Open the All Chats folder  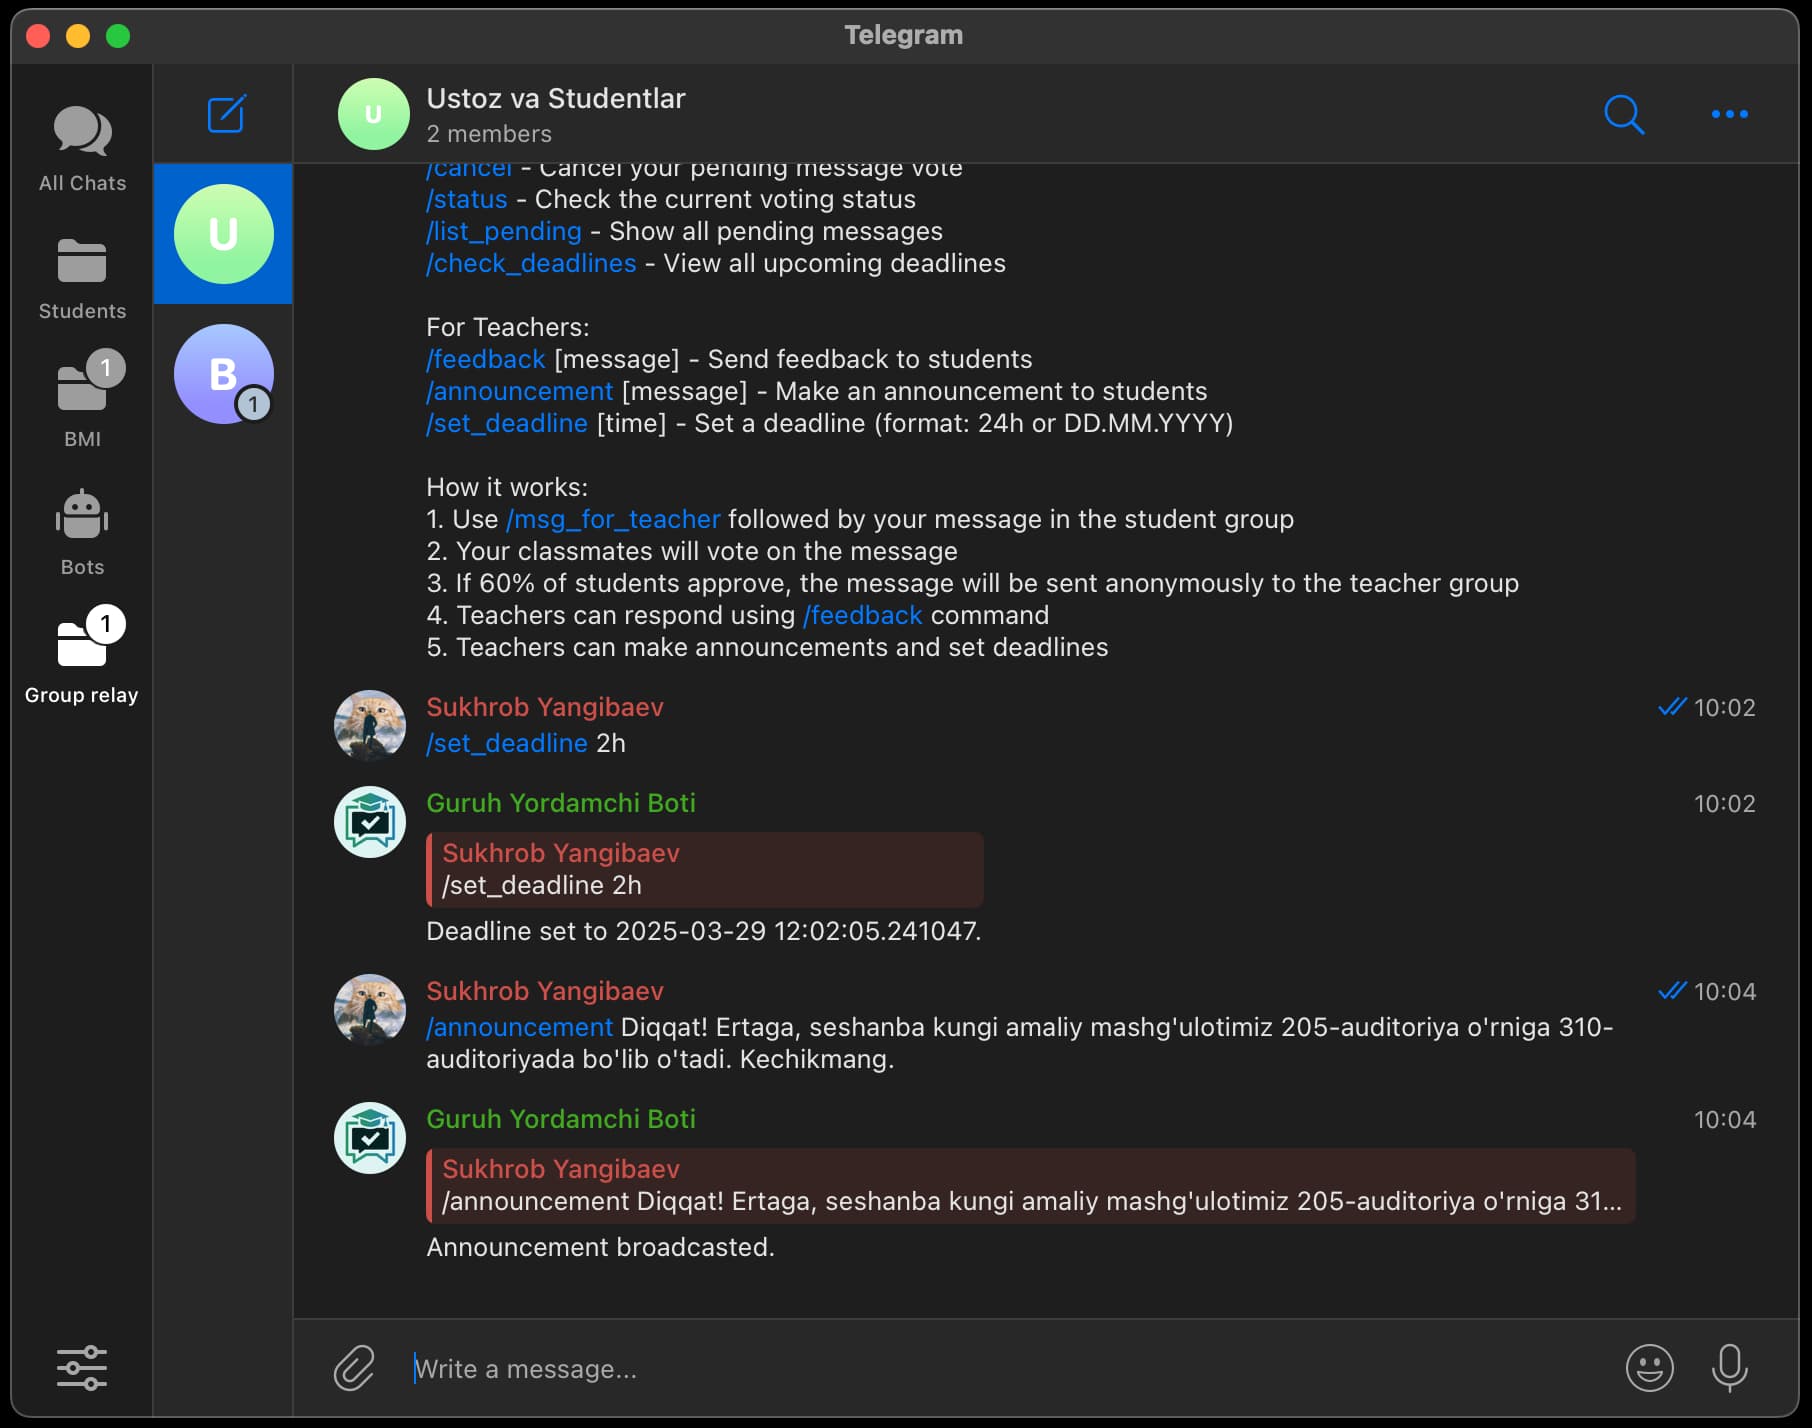point(82,148)
